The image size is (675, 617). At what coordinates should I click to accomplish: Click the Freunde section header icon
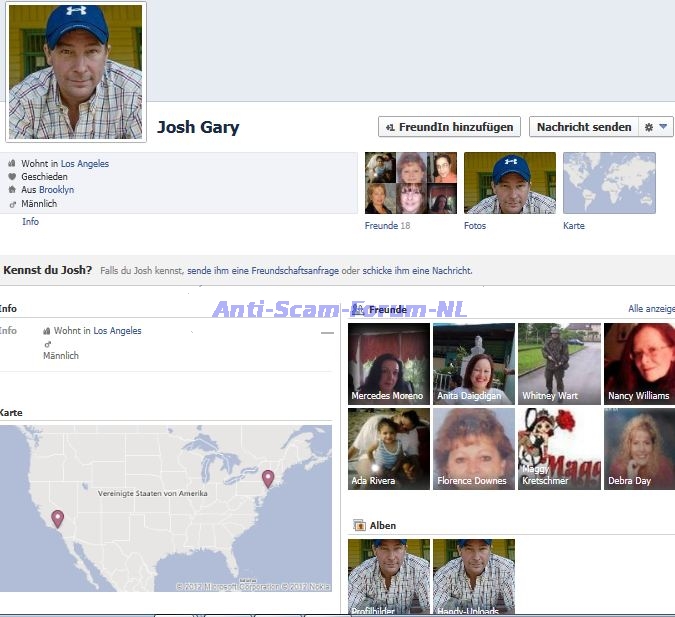click(x=359, y=310)
